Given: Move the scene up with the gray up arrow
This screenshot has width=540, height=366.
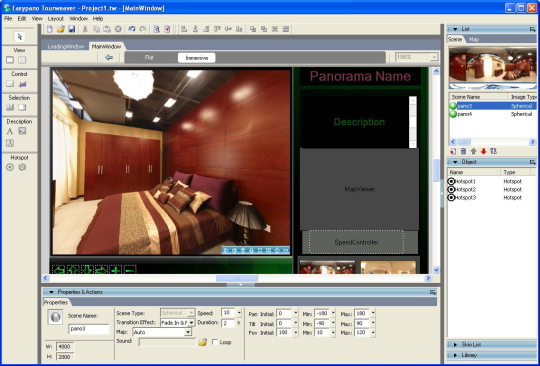Looking at the screenshot, I should click(x=474, y=151).
